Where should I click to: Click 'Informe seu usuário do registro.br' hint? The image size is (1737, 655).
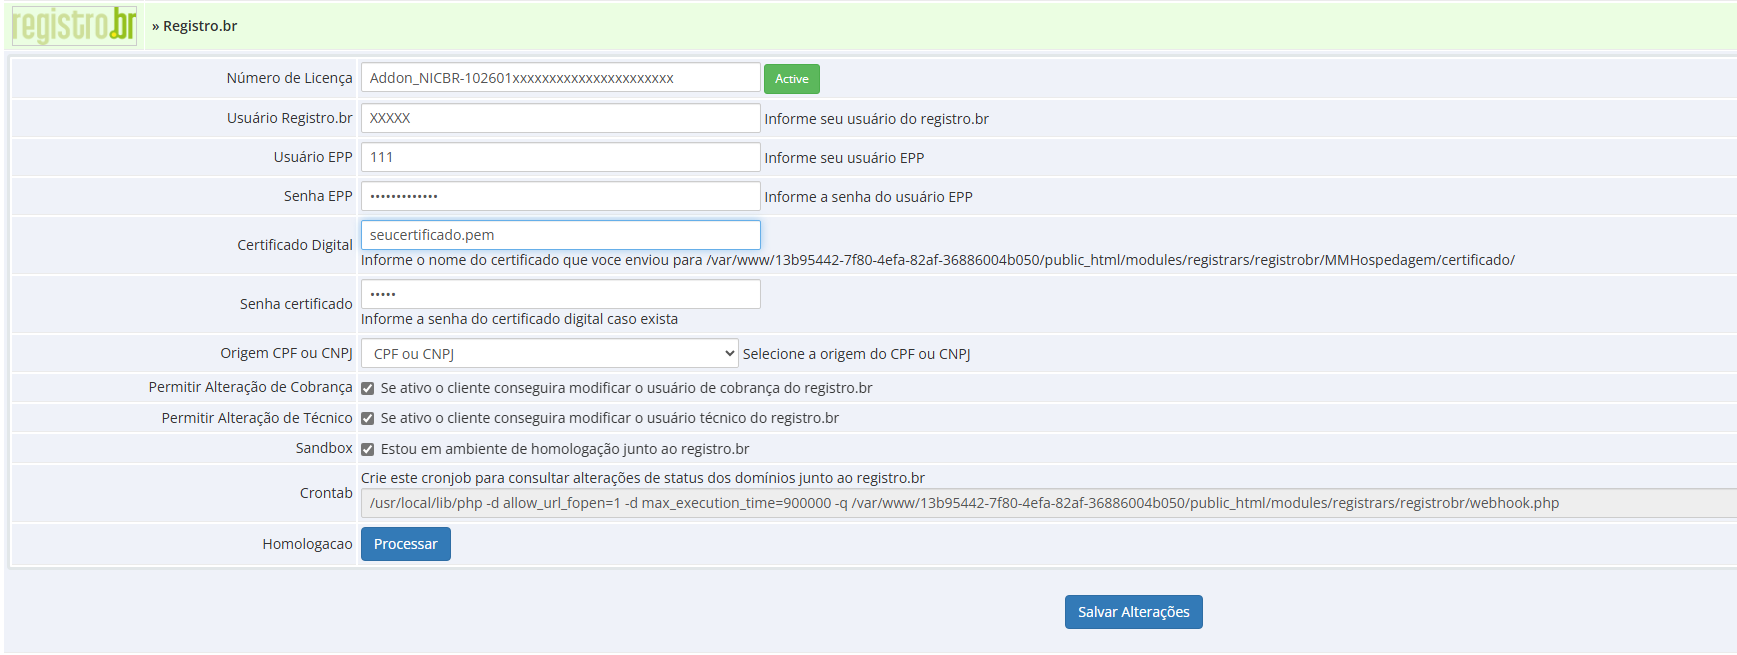pyautogui.click(x=876, y=119)
